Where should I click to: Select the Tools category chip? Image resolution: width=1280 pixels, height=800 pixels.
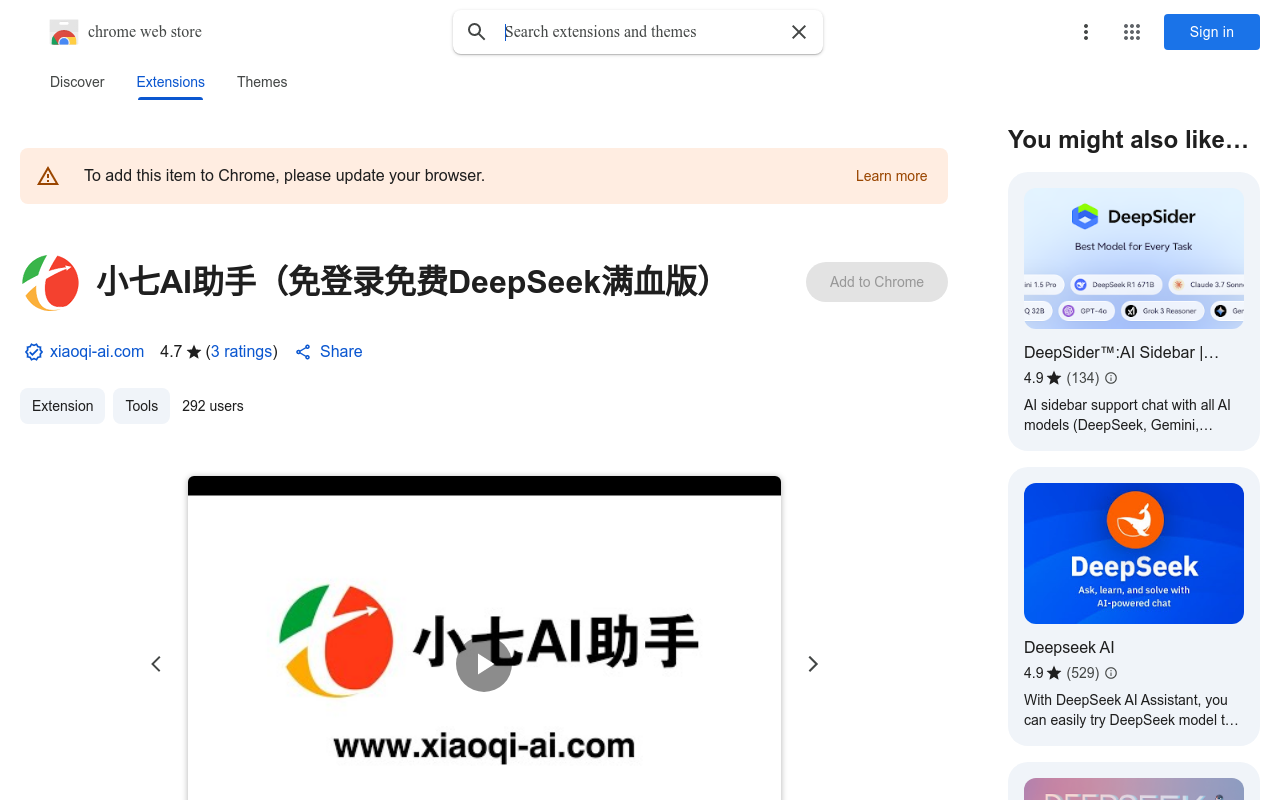[141, 406]
